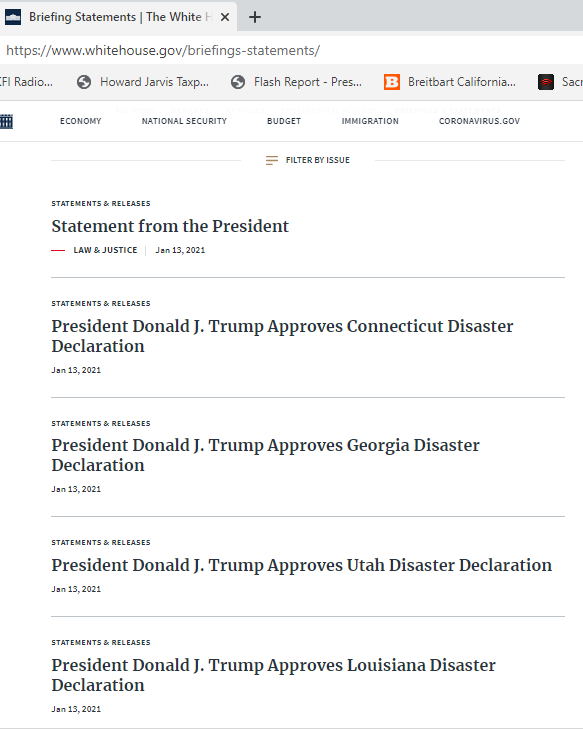
Task: Click Jan 13, 2021 under Utah declaration
Action: click(x=76, y=589)
